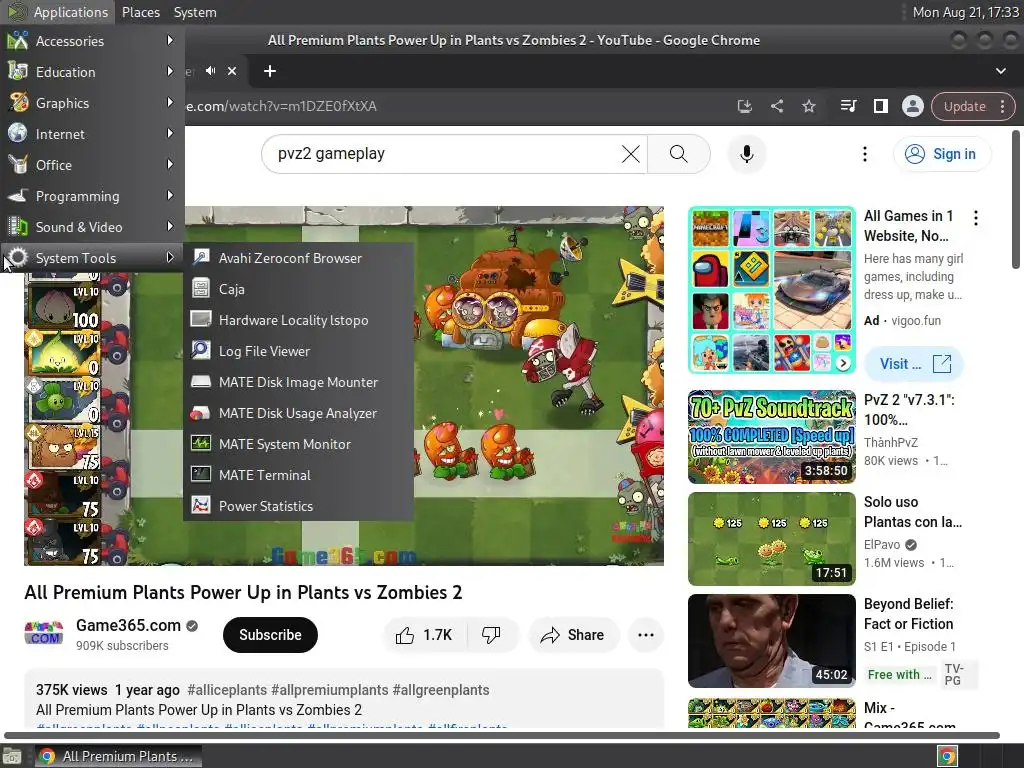Click the date and time clock

click(x=965, y=12)
